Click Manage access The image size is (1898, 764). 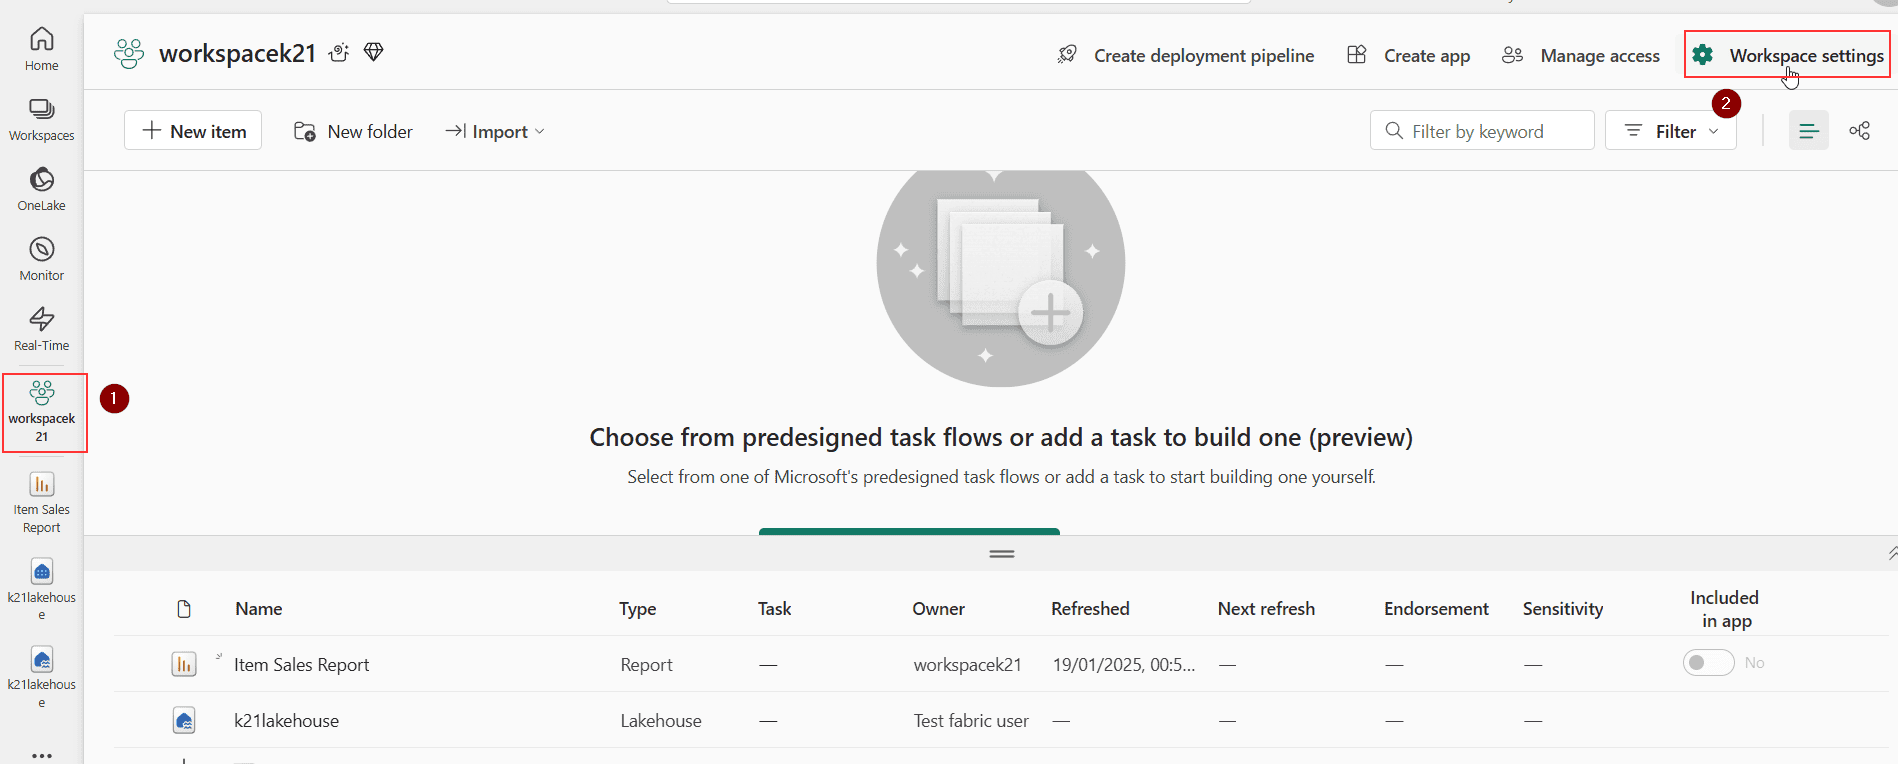pos(1581,56)
